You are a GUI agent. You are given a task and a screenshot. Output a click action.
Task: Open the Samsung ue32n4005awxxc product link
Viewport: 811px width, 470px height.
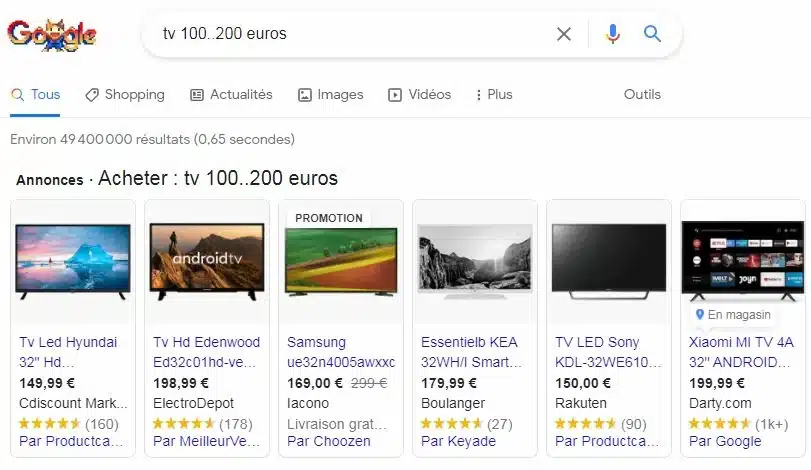(x=341, y=352)
